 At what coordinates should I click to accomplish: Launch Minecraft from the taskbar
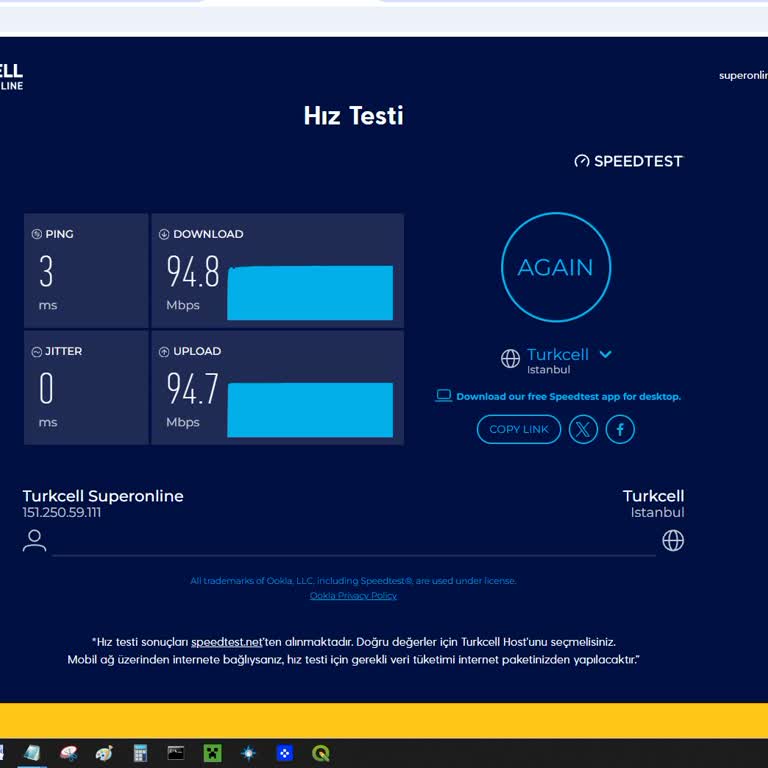[x=213, y=753]
